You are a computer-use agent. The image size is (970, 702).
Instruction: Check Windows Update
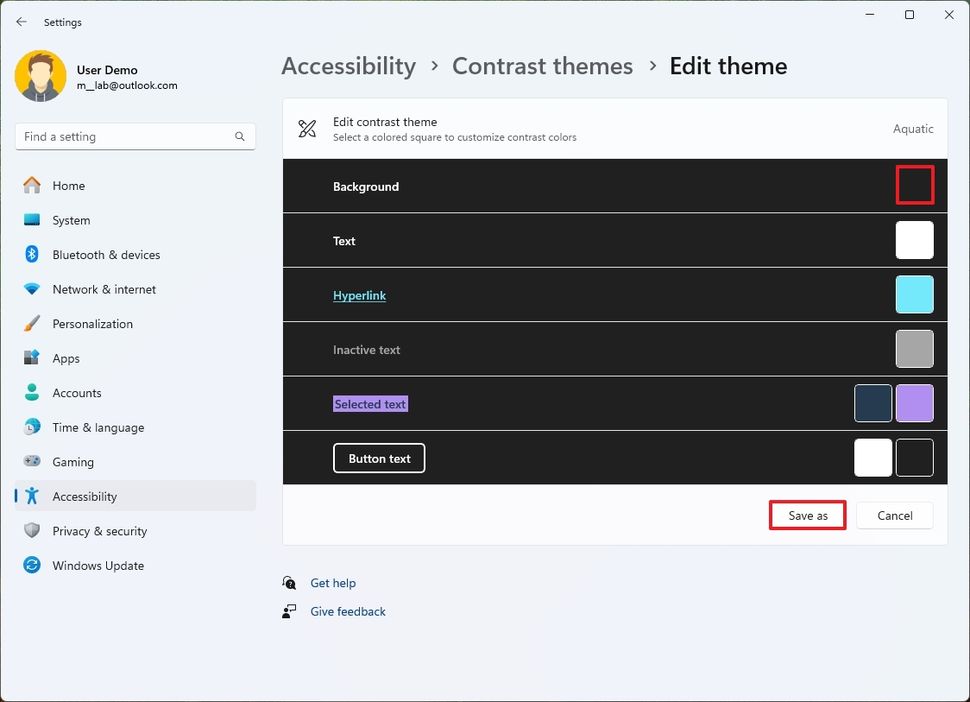97,565
